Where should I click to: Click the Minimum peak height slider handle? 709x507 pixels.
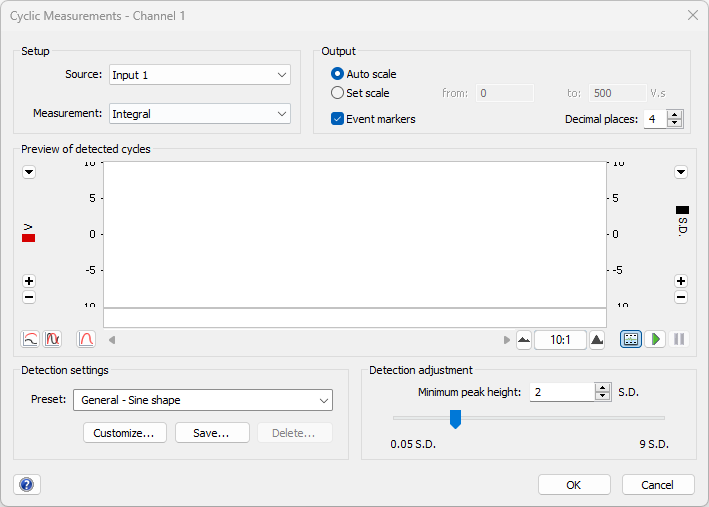455,418
